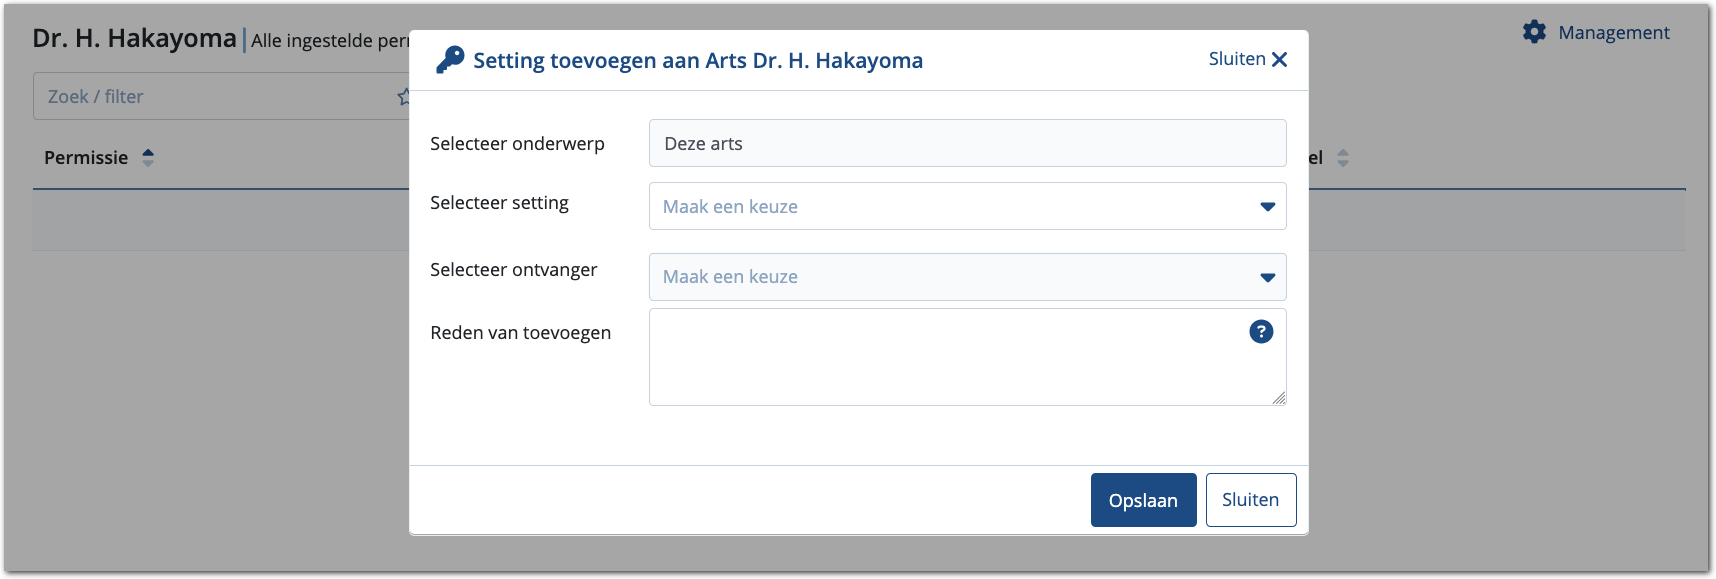Click the Sluiten text in the dialog header
Image resolution: width=1716 pixels, height=579 pixels.
1237,59
